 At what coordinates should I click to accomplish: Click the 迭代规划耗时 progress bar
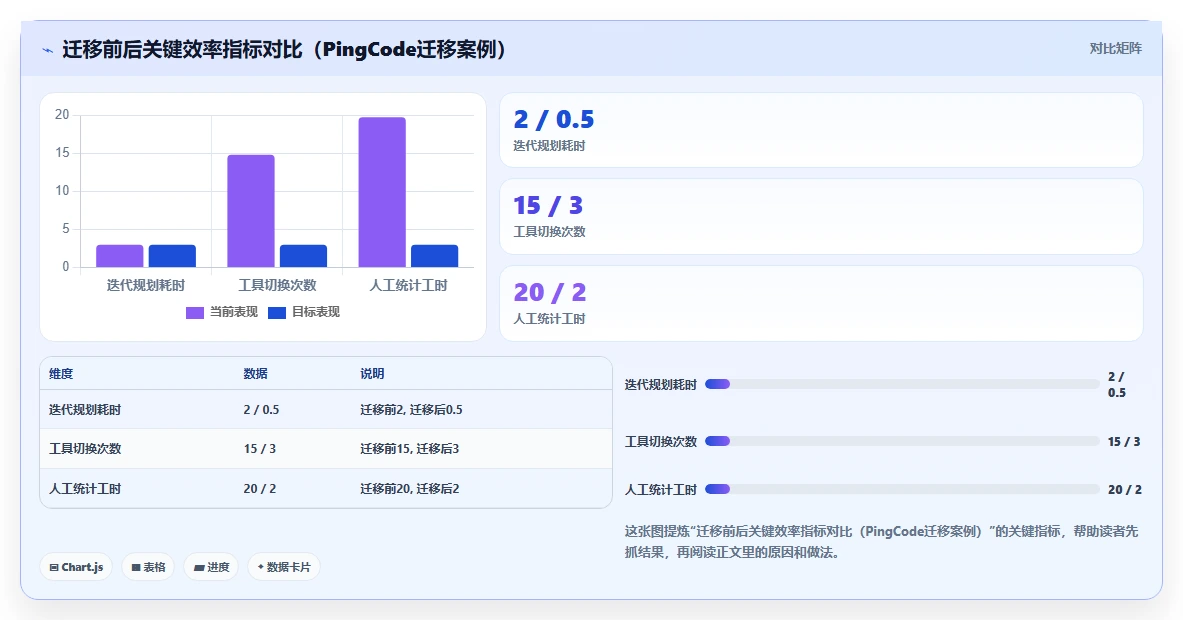click(x=902, y=384)
